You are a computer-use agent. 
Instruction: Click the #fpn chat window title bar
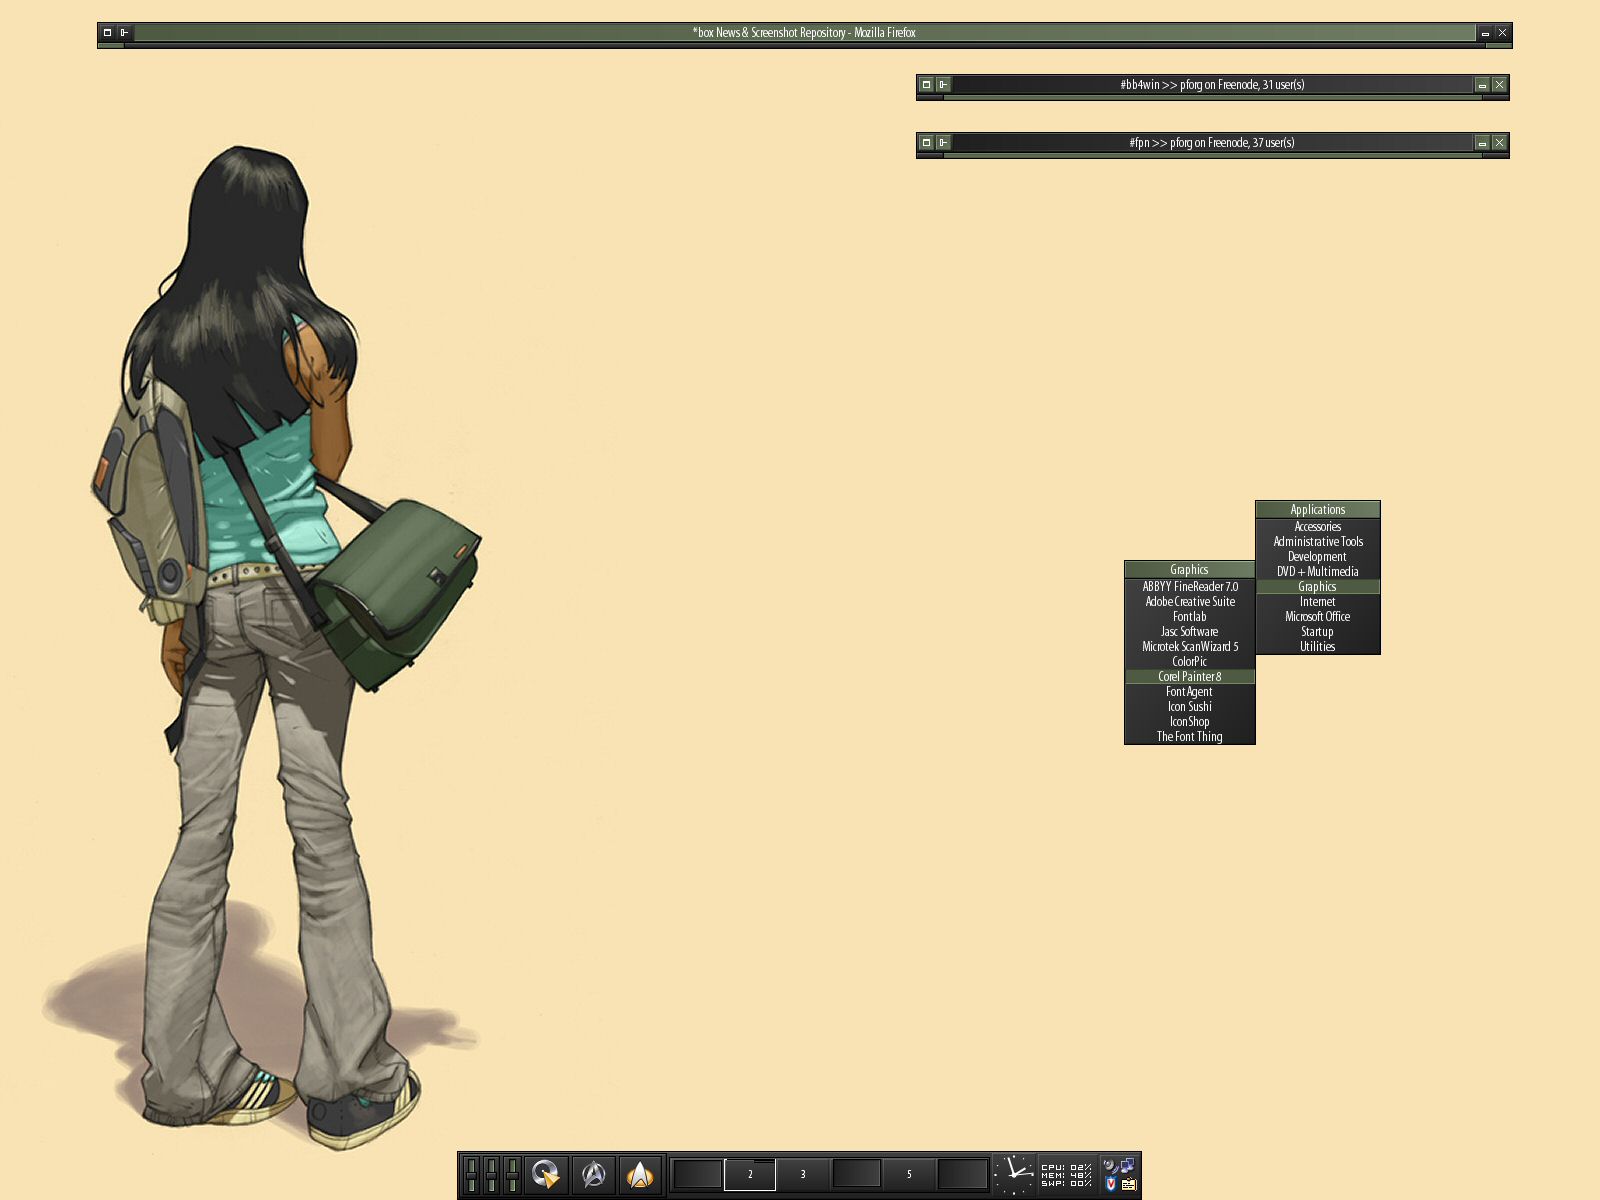point(1212,143)
